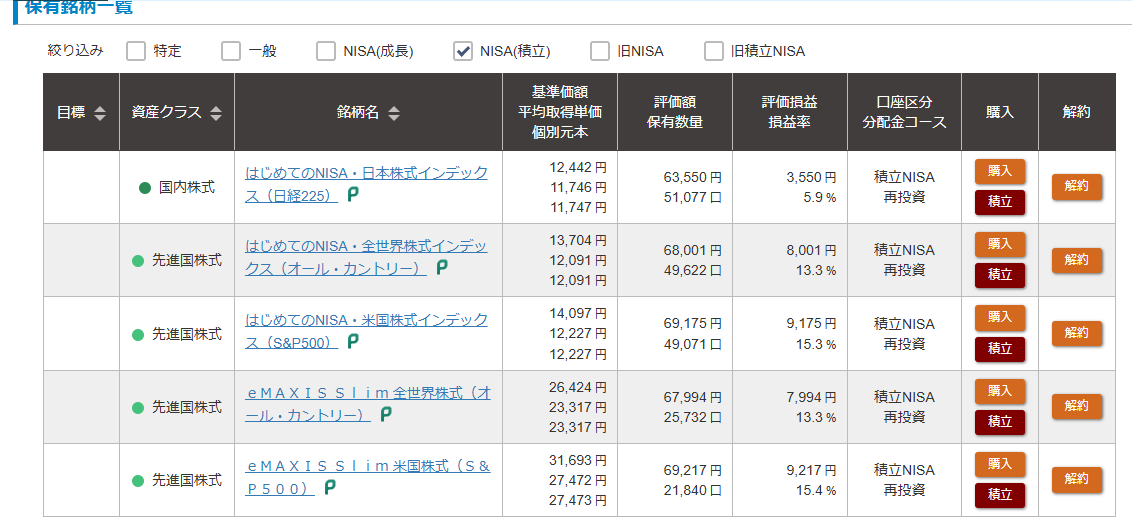The height and width of the screenshot is (528, 1132).
Task: Click 積立 for eMAXIS Slim 米国株式 row
Action: click(x=1000, y=495)
